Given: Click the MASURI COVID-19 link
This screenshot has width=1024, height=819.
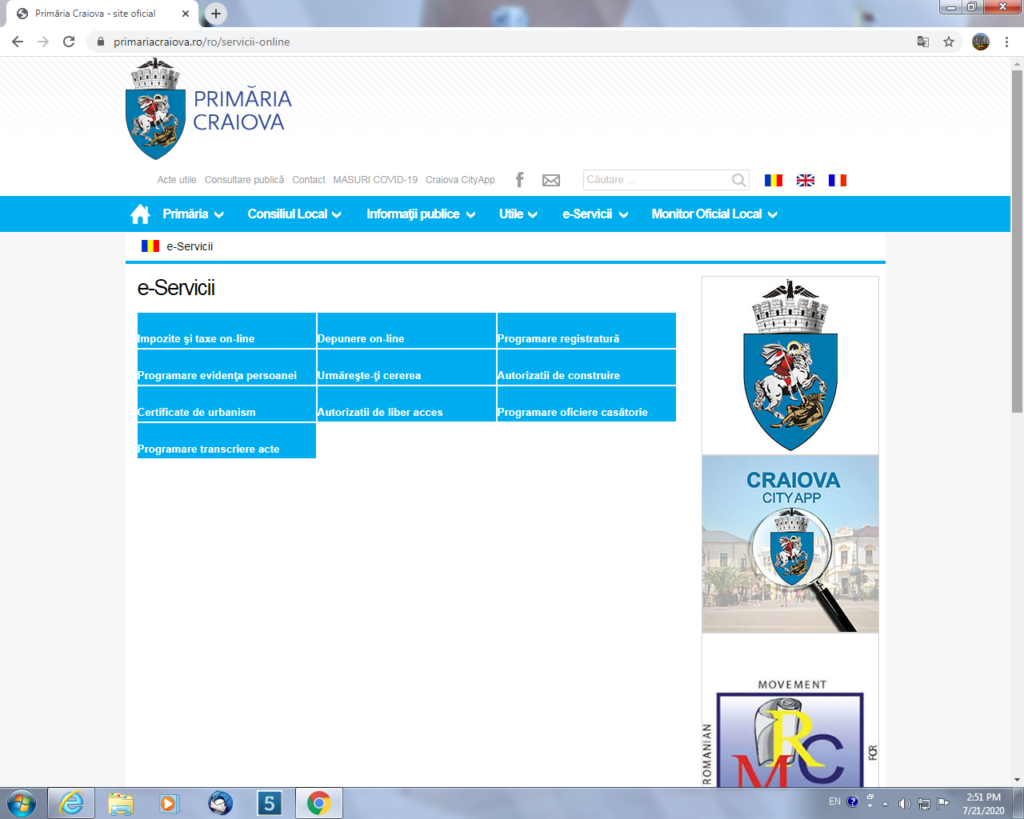Looking at the screenshot, I should click(375, 180).
